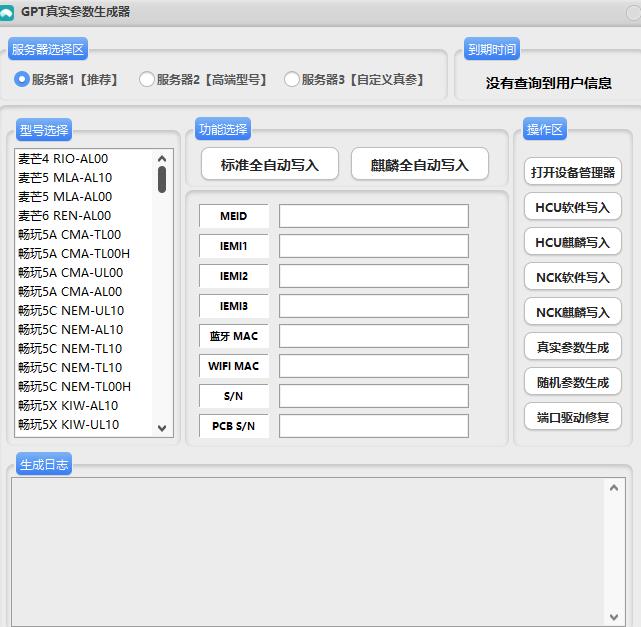This screenshot has height=627, width=641.
Task: Click NCK软件写入 button
Action: [x=573, y=278]
